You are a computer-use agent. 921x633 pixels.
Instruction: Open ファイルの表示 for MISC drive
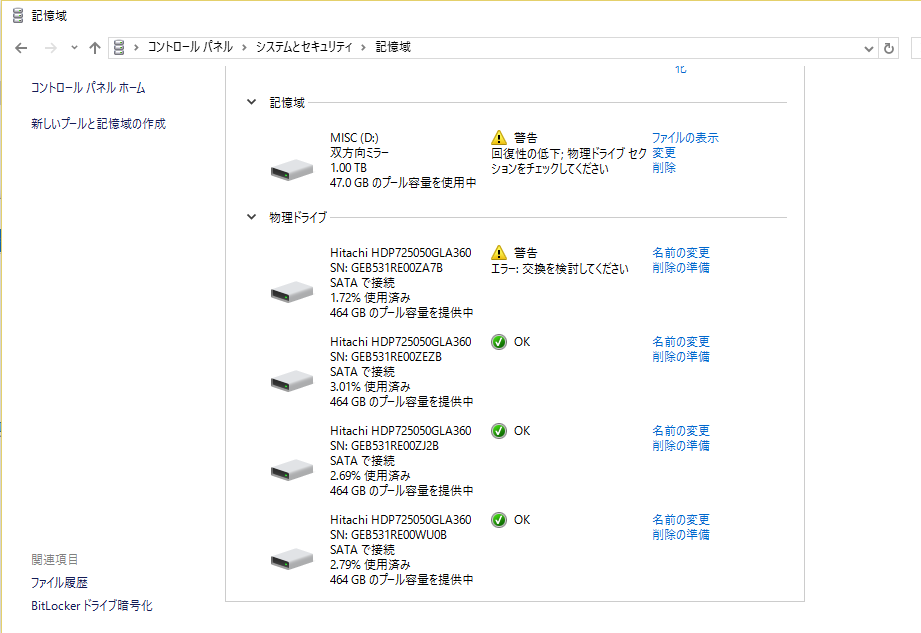685,138
